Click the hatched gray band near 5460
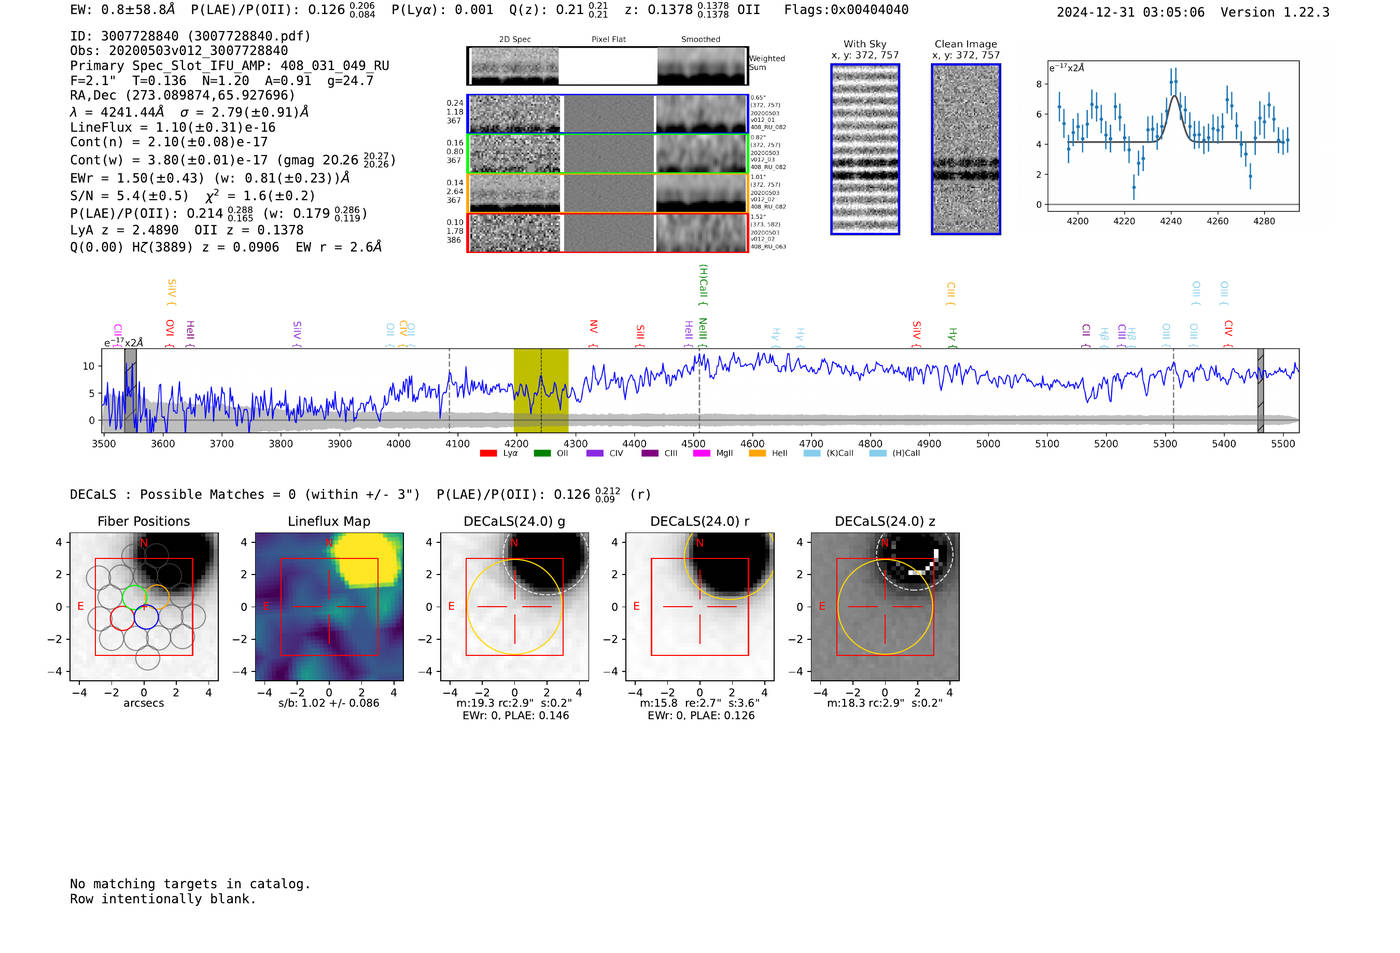The width and height of the screenshot is (1400, 953). pyautogui.click(x=1260, y=391)
